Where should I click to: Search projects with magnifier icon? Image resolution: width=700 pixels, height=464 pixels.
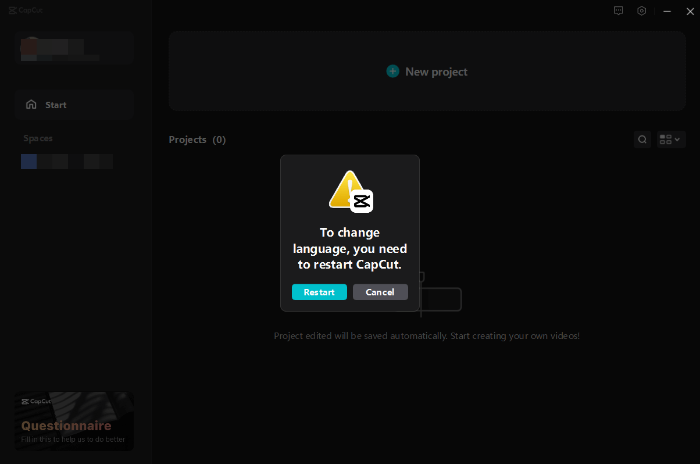(642, 139)
